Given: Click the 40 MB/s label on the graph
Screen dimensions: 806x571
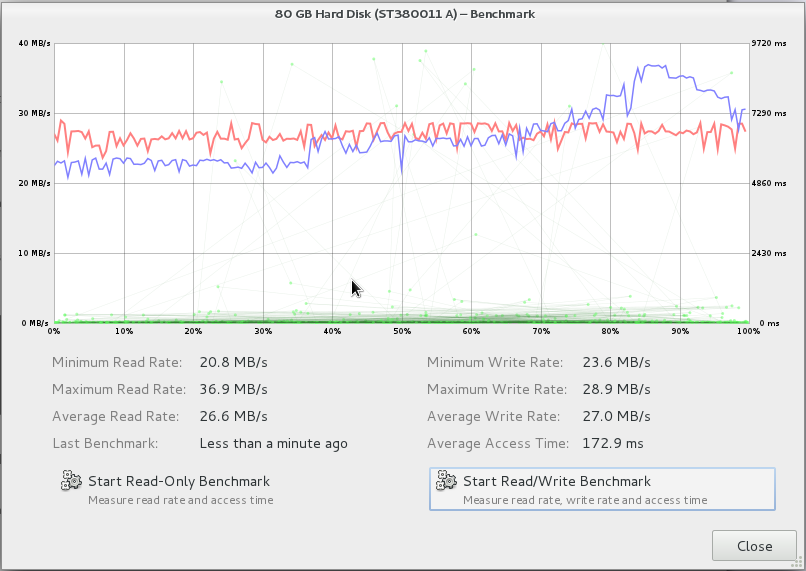Looking at the screenshot, I should click(34, 43).
